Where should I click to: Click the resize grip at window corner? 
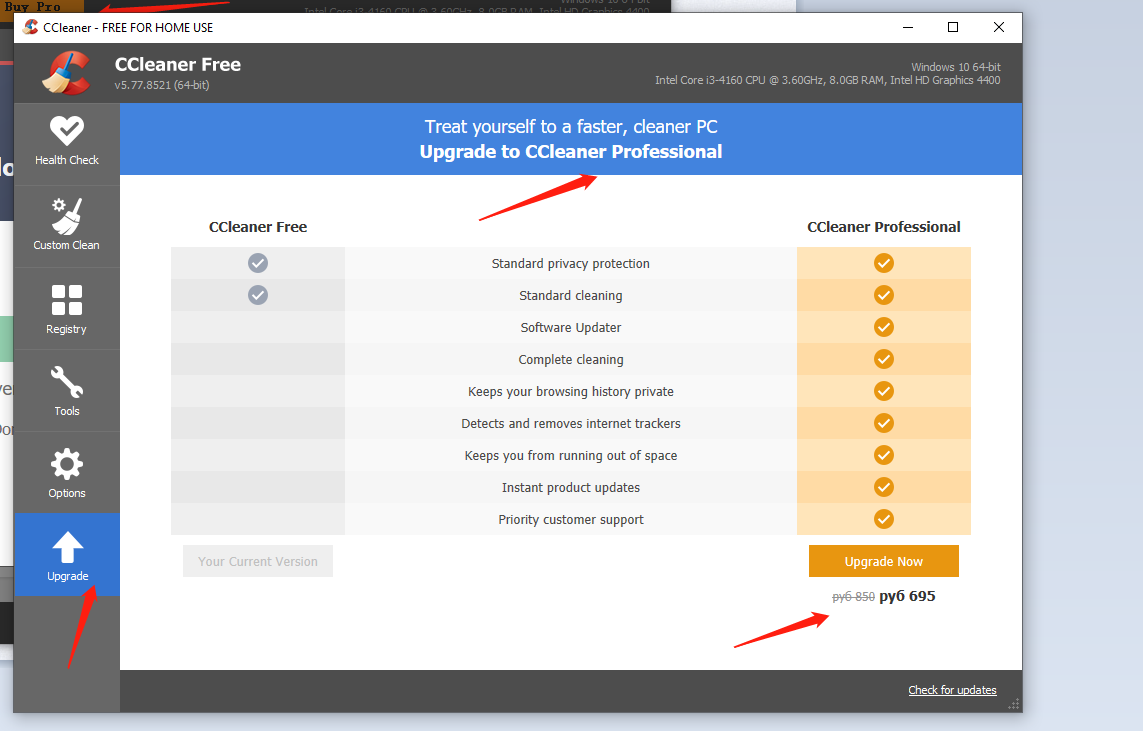[x=1013, y=704]
